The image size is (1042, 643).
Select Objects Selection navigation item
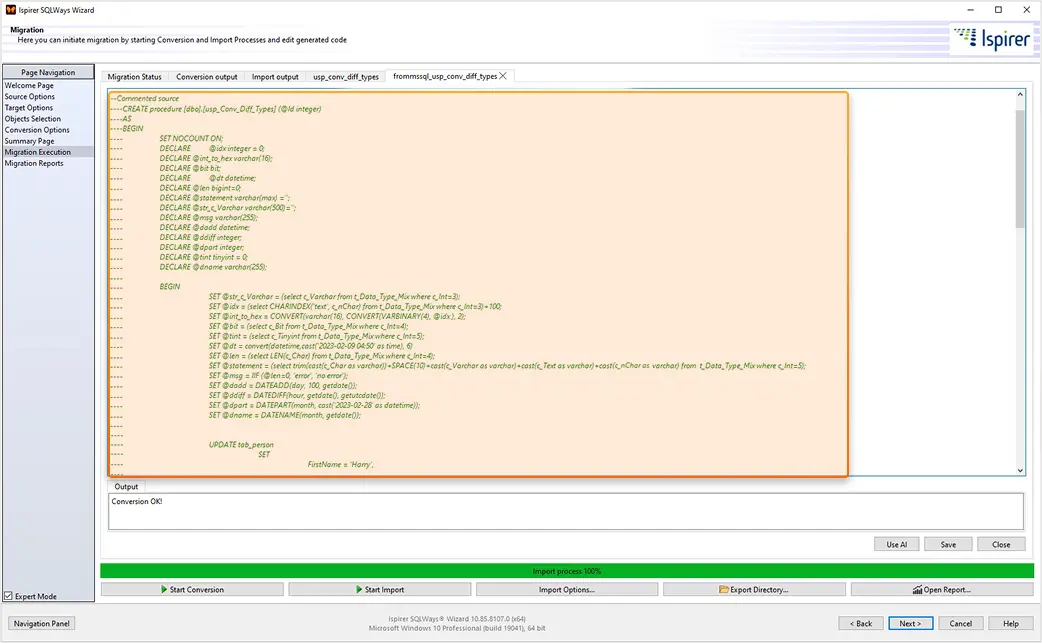(x=33, y=119)
